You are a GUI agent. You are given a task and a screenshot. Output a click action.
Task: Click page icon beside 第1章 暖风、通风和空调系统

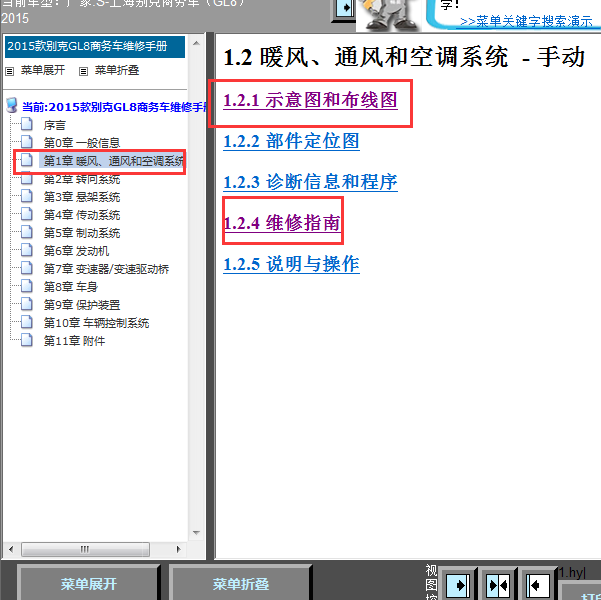click(27, 160)
